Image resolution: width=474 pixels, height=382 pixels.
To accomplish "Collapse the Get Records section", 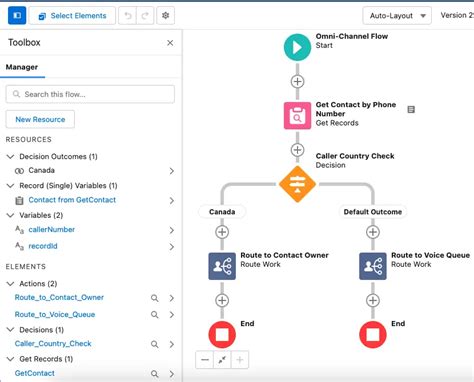I will click(x=10, y=359).
